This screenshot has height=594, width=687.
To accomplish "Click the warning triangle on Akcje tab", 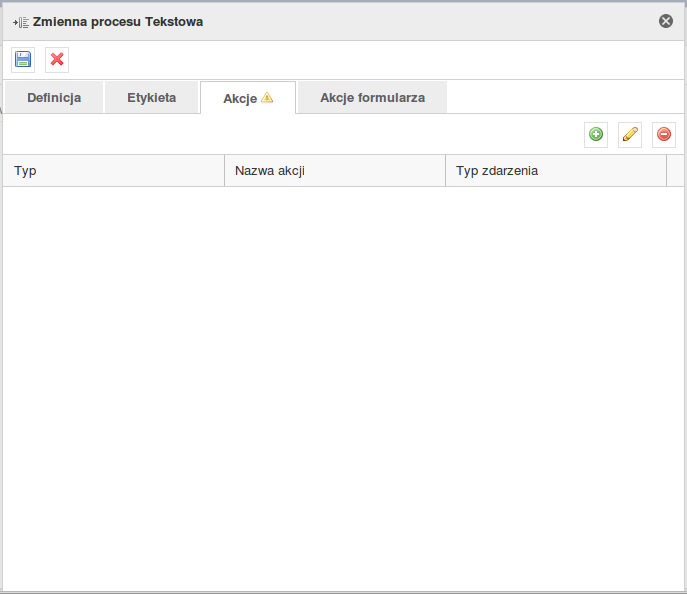I will click(x=267, y=98).
